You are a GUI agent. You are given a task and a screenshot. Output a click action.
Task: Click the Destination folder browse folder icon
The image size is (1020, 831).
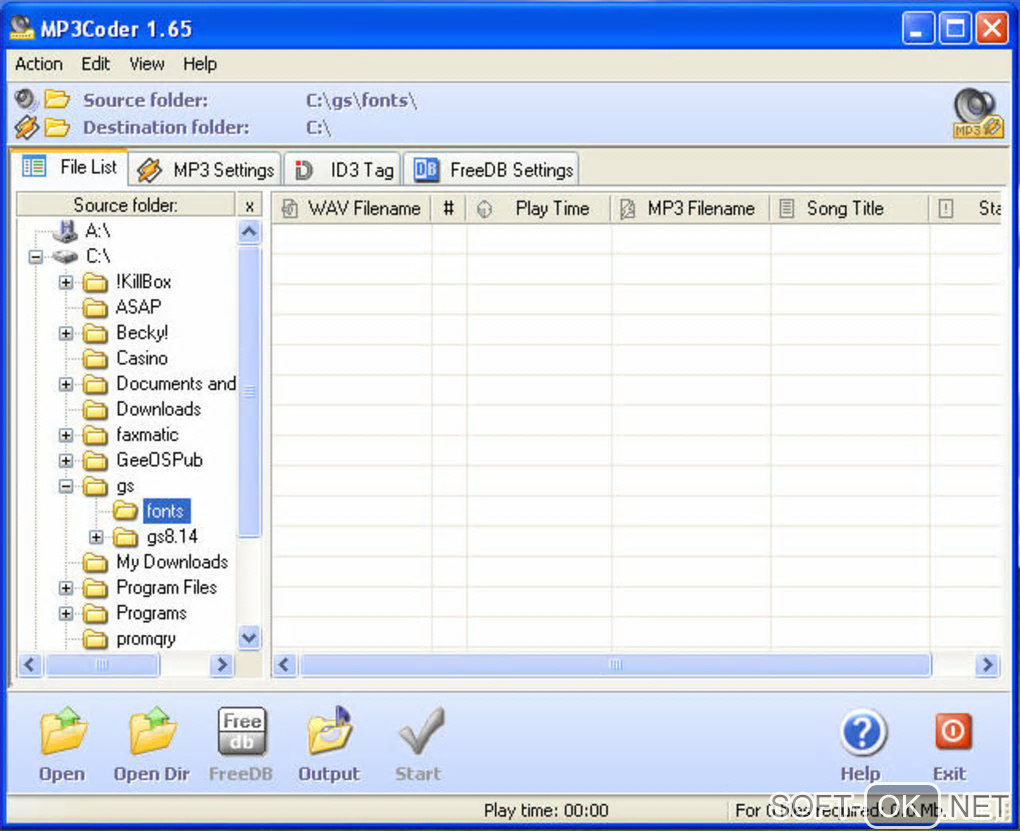(x=57, y=127)
